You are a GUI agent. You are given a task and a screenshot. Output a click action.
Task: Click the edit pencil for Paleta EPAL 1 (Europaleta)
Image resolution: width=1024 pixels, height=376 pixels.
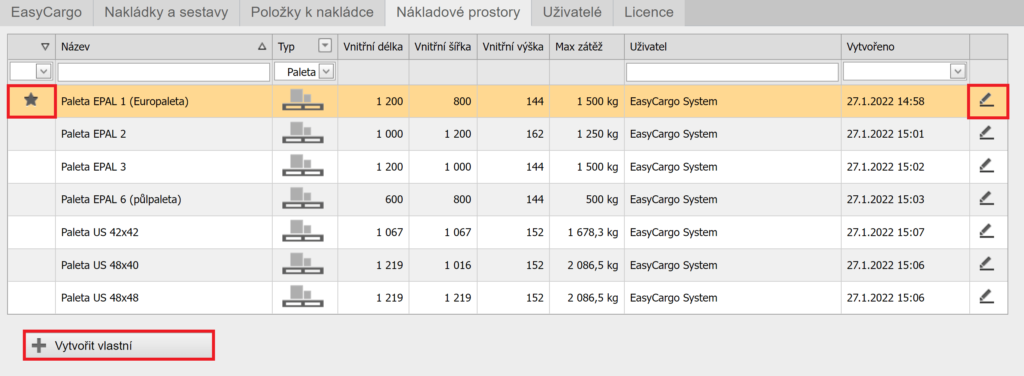(986, 101)
